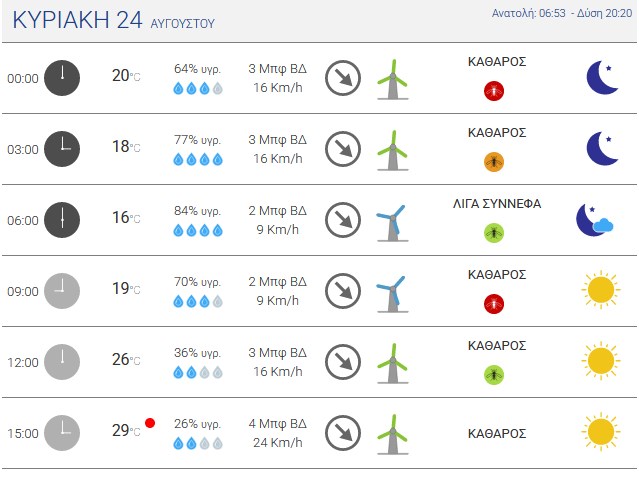639x478 pixels.
Task: Click the 4 Μπφ ΒΔ wind text
Action: coord(278,423)
